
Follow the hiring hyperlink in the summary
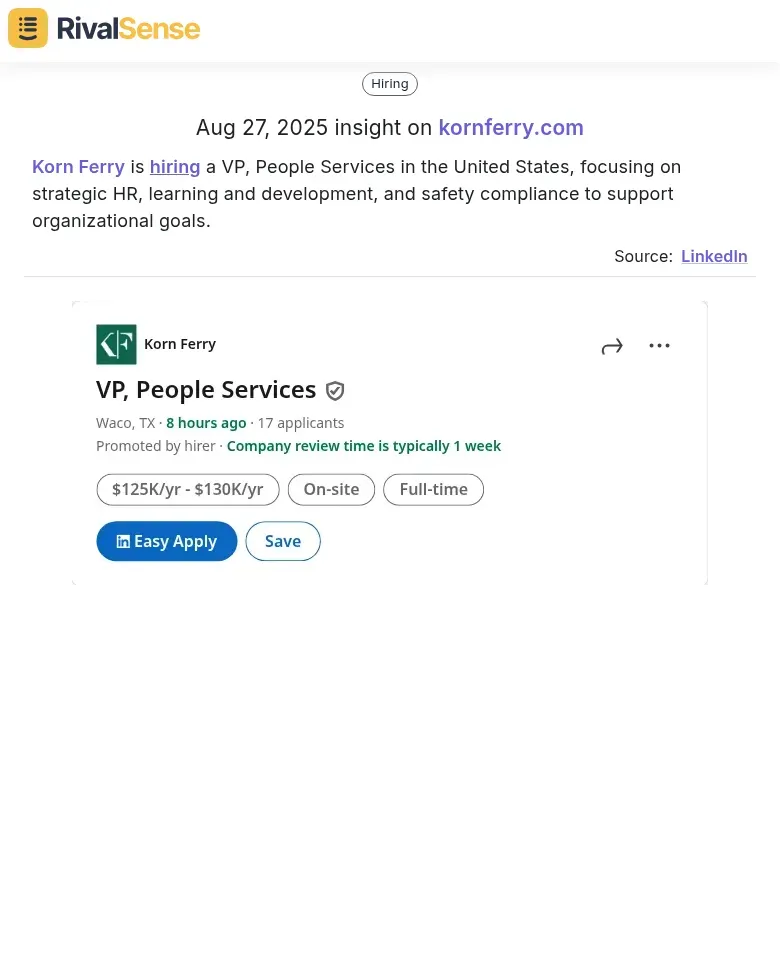point(175,166)
